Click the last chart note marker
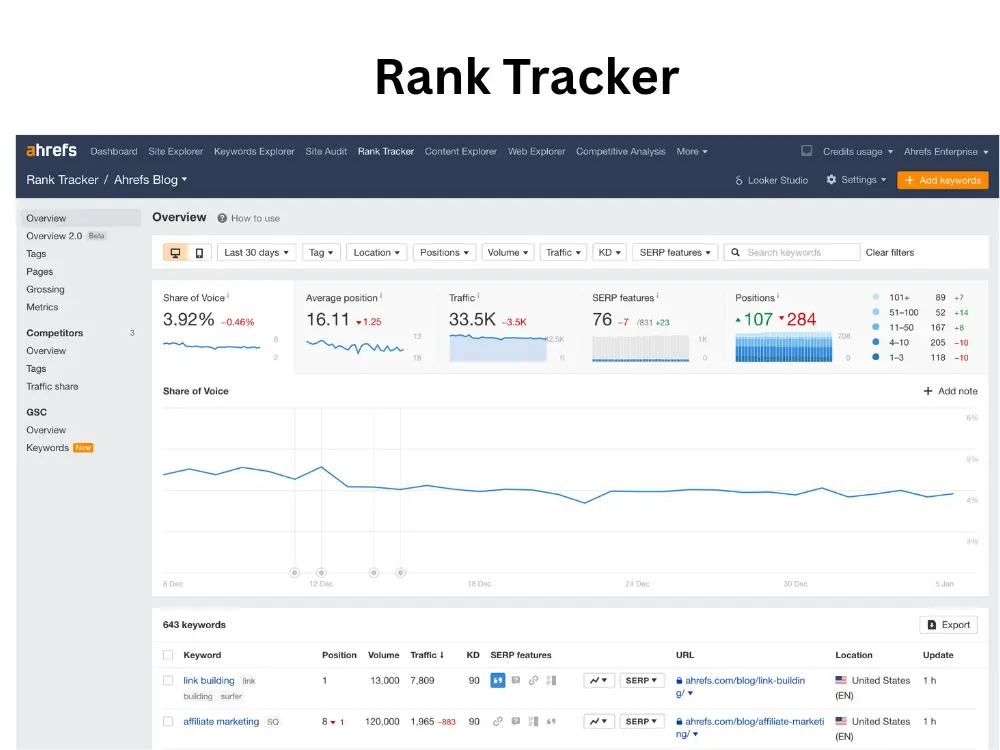 click(401, 573)
